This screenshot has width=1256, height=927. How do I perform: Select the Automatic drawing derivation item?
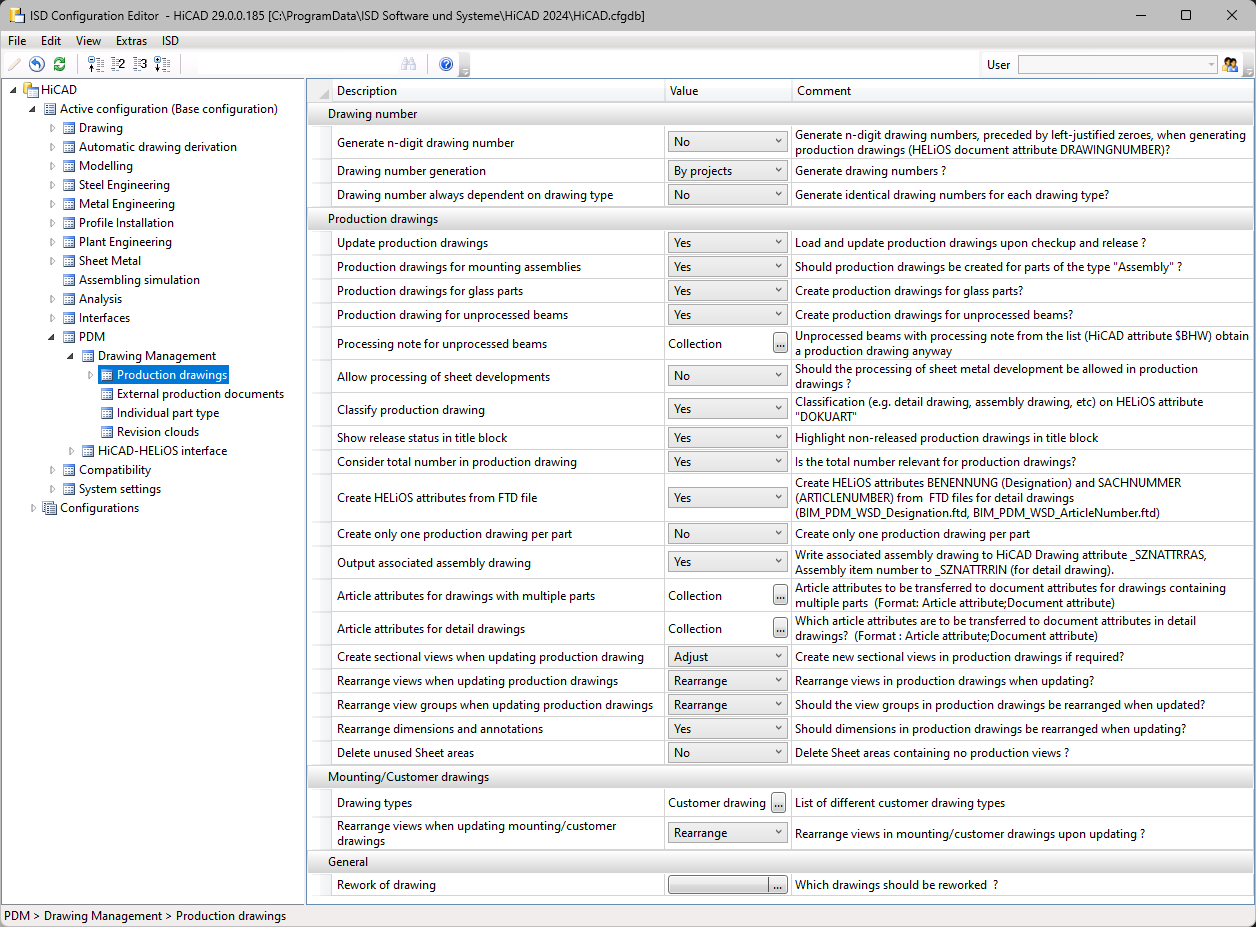[158, 147]
